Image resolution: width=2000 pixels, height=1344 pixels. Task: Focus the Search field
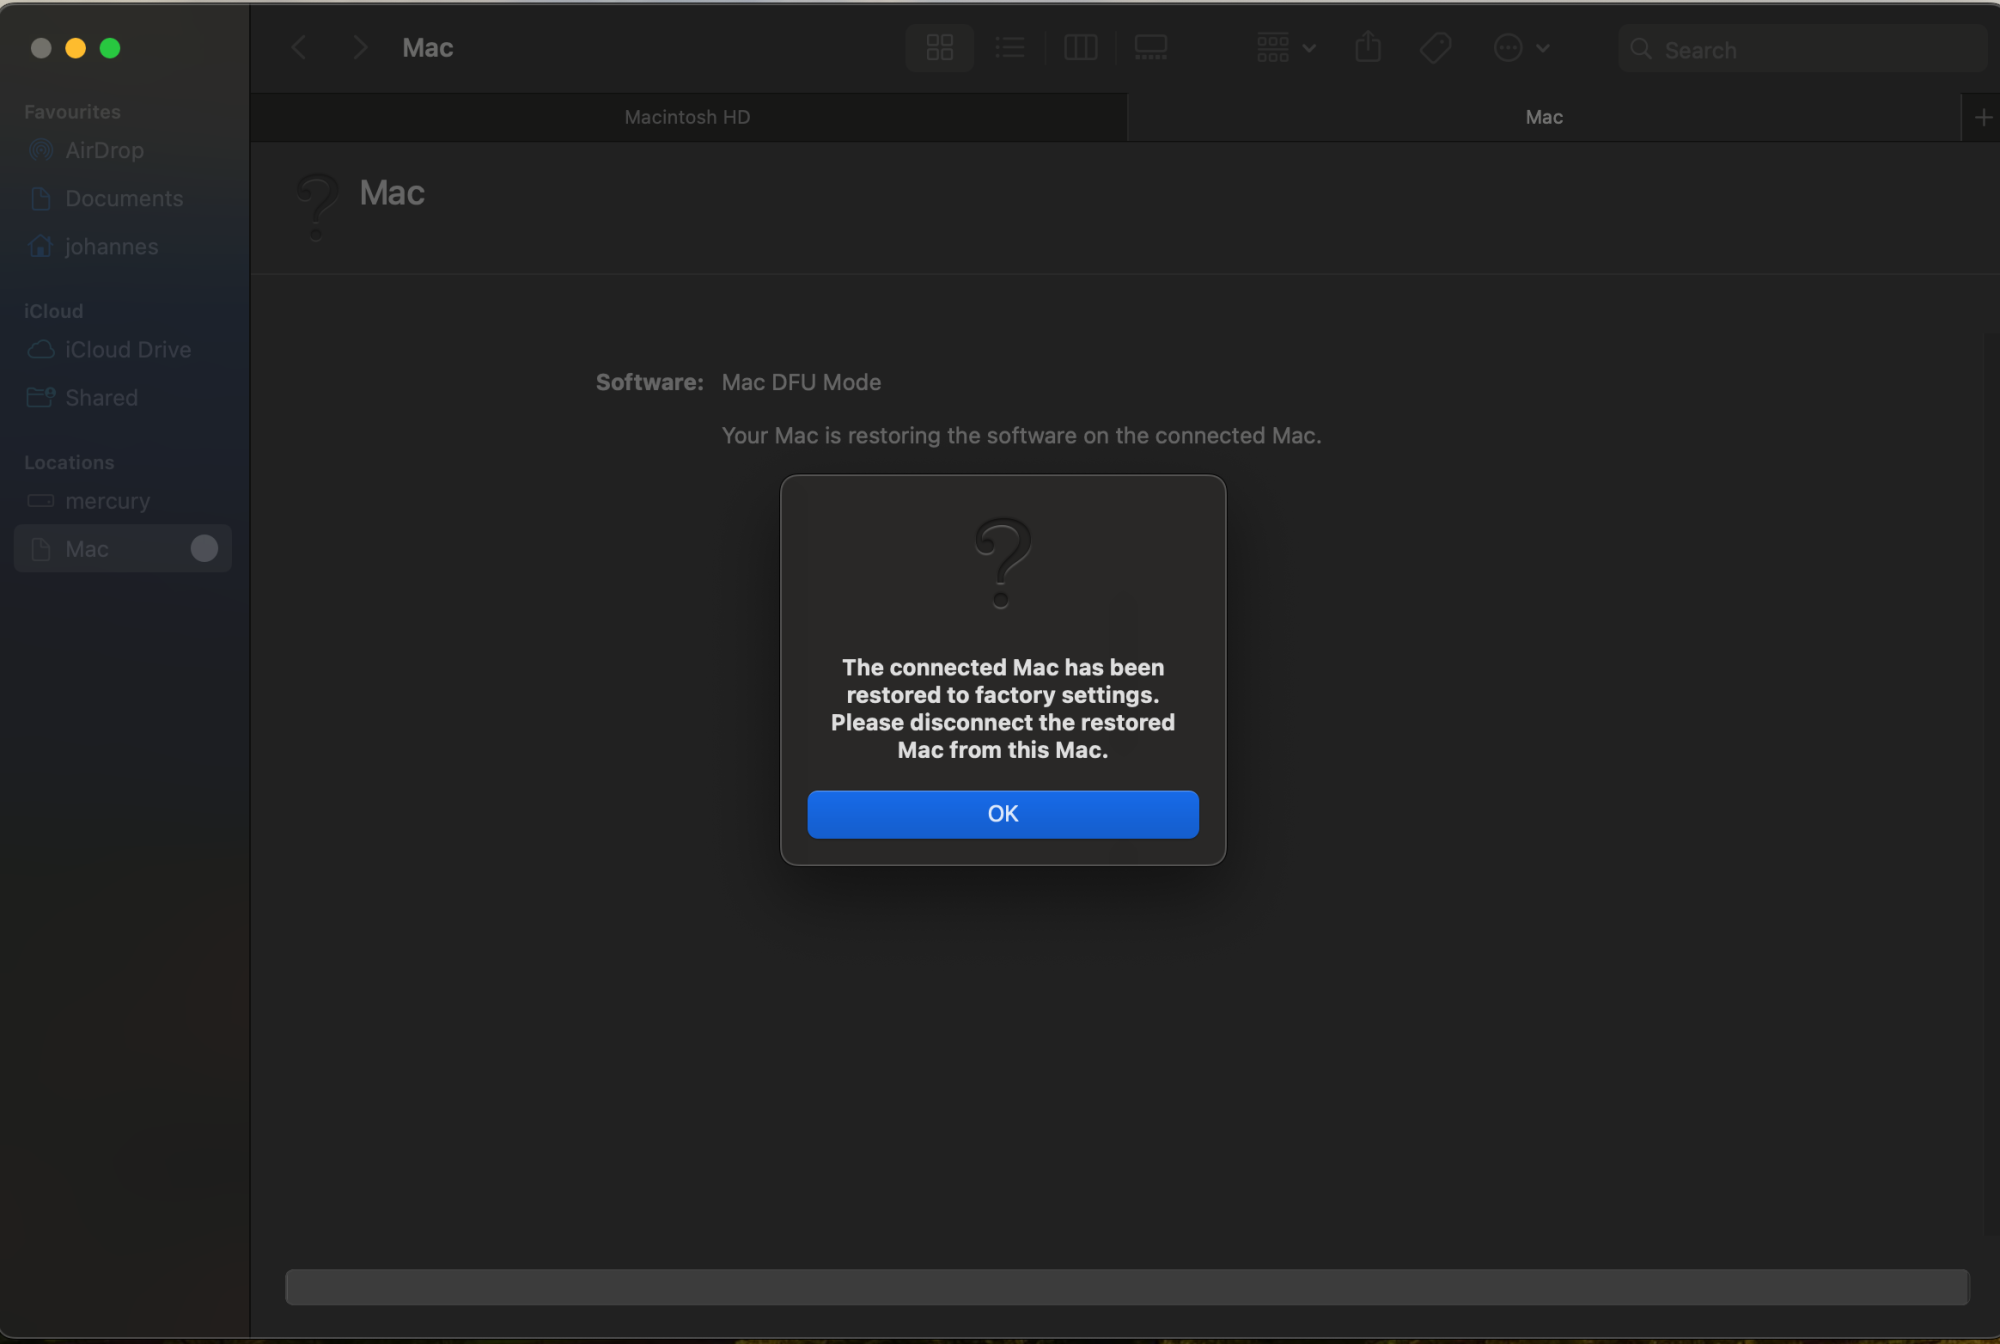pos(1802,49)
